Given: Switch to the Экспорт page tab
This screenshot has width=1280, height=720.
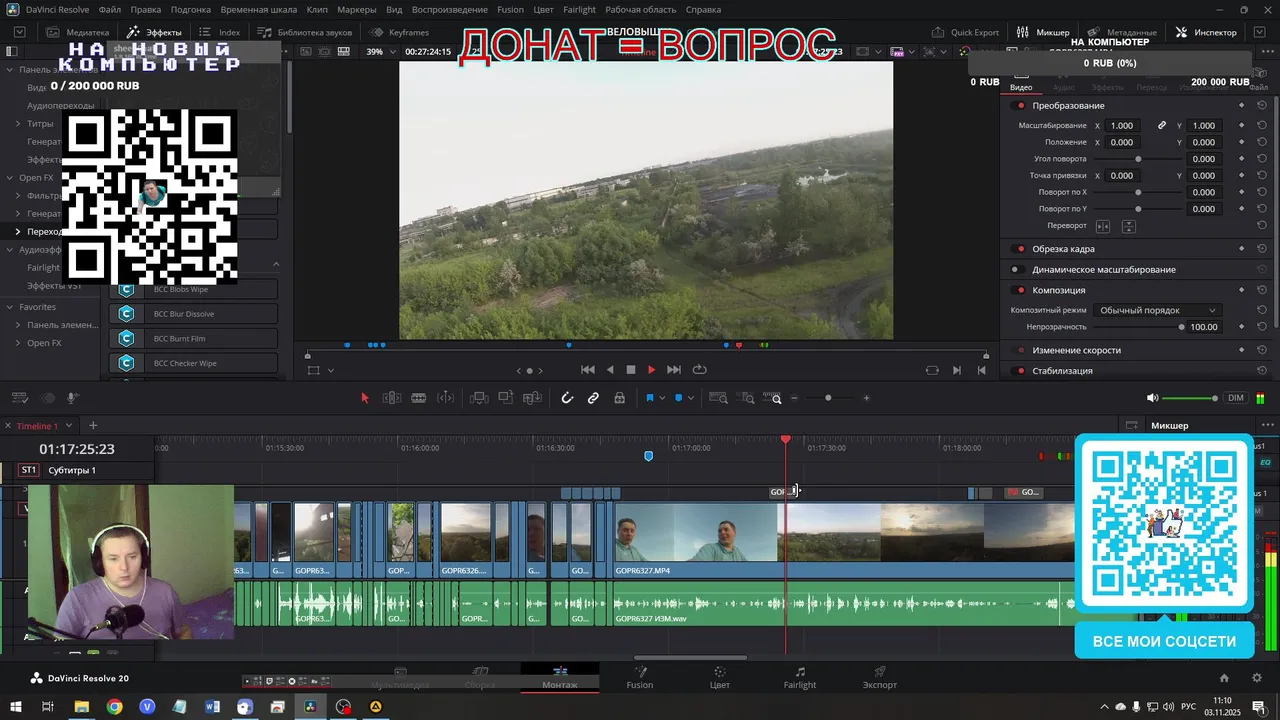Looking at the screenshot, I should [x=880, y=678].
